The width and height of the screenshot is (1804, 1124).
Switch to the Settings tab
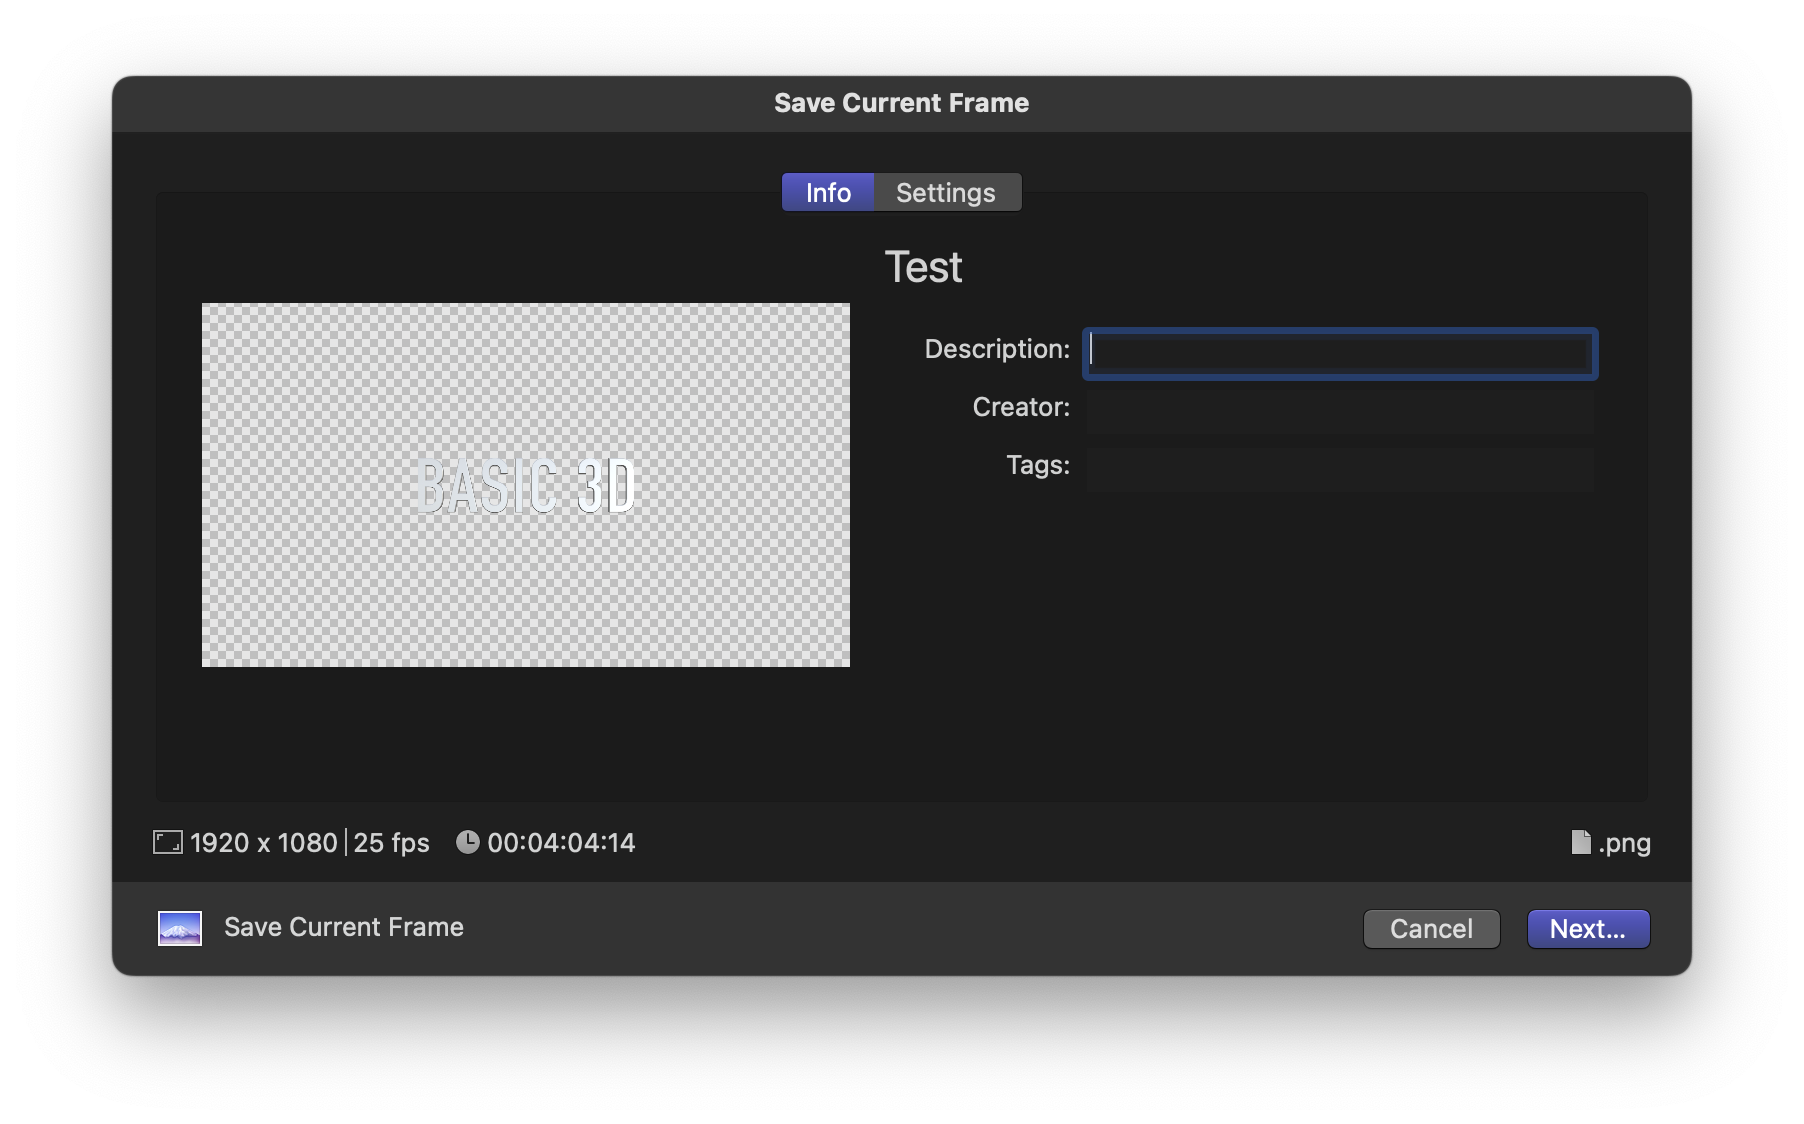click(946, 192)
